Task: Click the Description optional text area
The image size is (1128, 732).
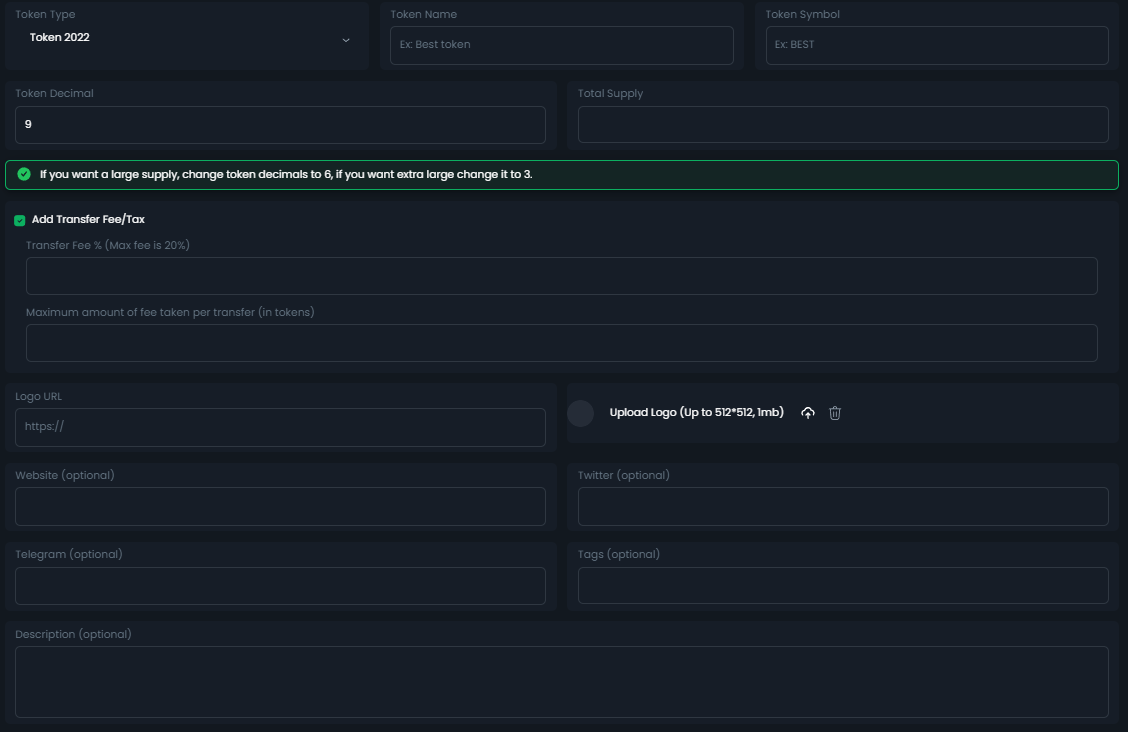Action: pyautogui.click(x=561, y=681)
